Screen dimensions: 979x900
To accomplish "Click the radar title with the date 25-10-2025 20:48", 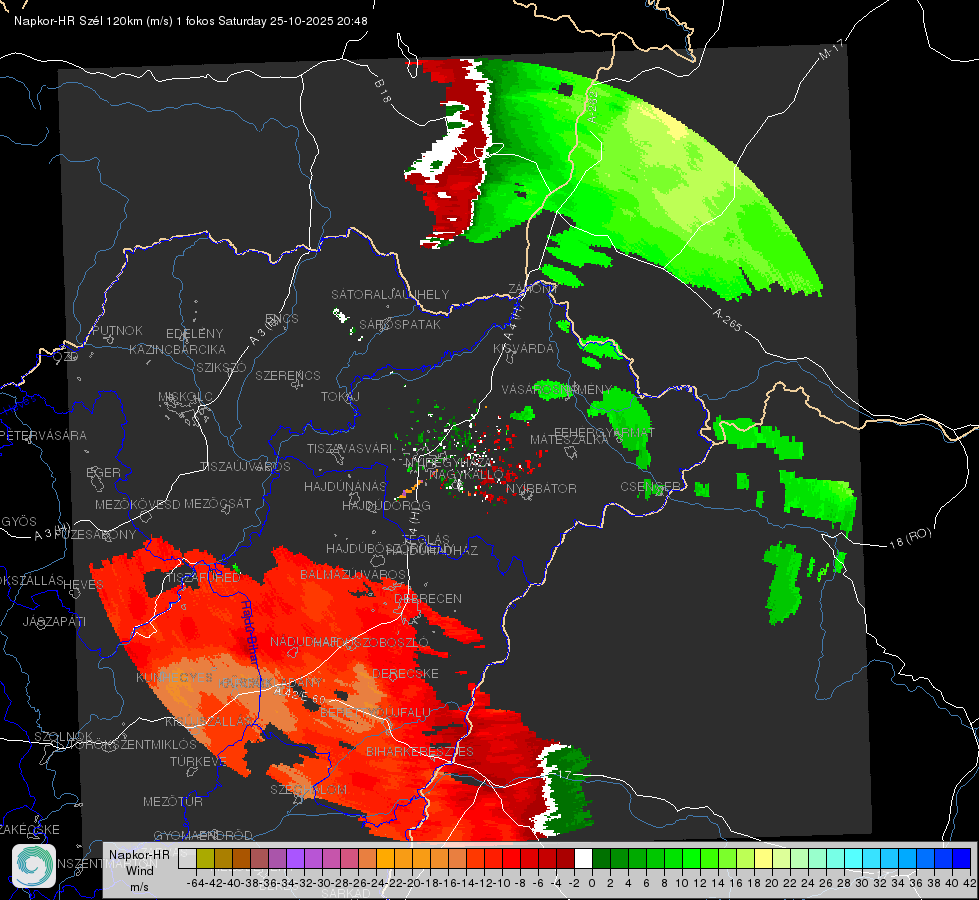I will click(190, 21).
